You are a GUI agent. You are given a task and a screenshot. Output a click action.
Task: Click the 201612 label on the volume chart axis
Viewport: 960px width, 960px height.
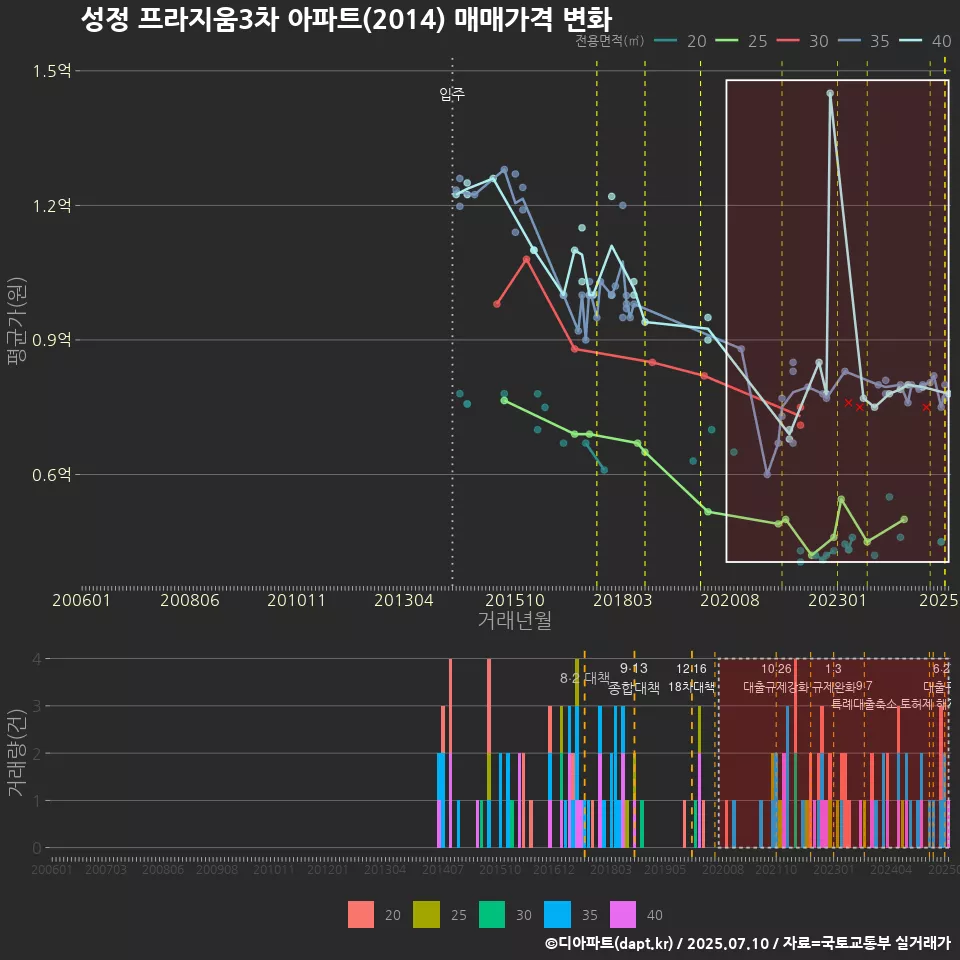pyautogui.click(x=554, y=870)
